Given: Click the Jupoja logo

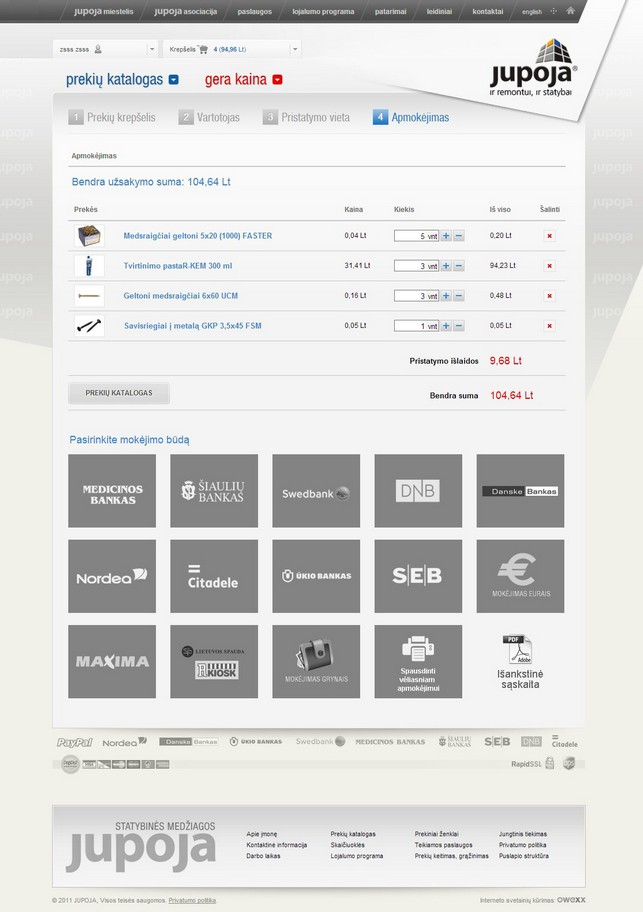Looking at the screenshot, I should (x=533, y=68).
